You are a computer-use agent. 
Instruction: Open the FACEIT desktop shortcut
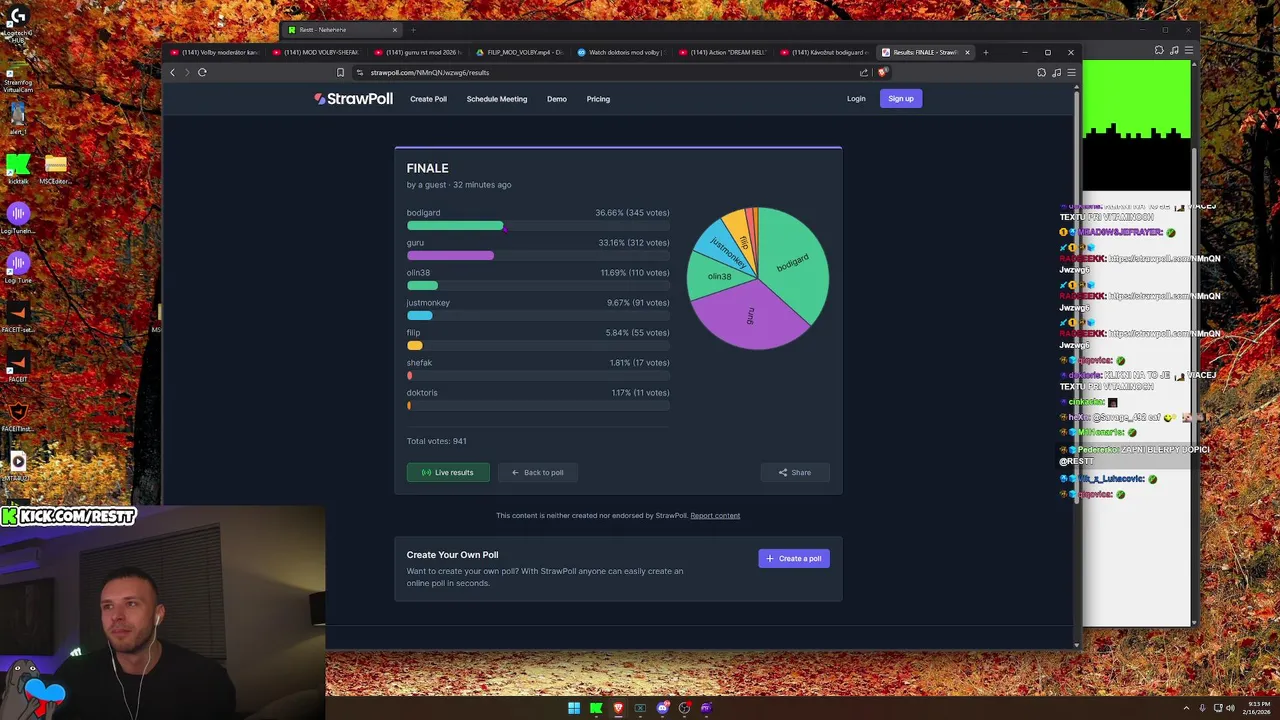(17, 367)
